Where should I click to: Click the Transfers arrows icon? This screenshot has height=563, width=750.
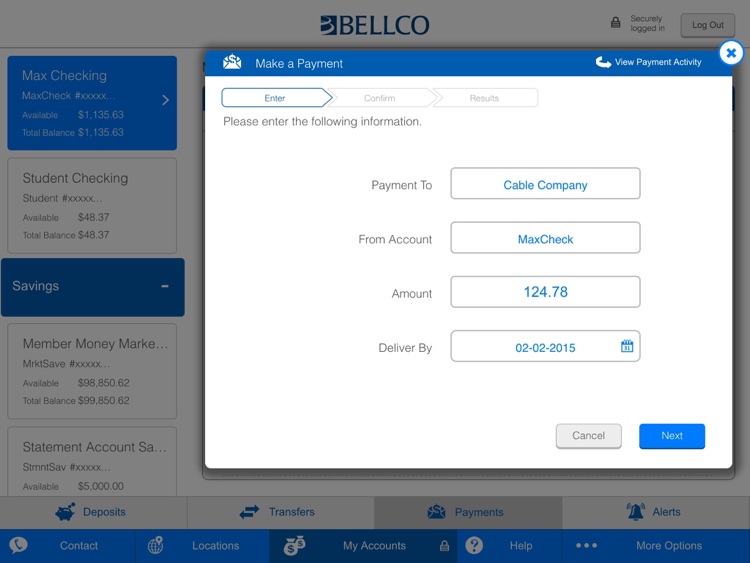click(x=249, y=512)
